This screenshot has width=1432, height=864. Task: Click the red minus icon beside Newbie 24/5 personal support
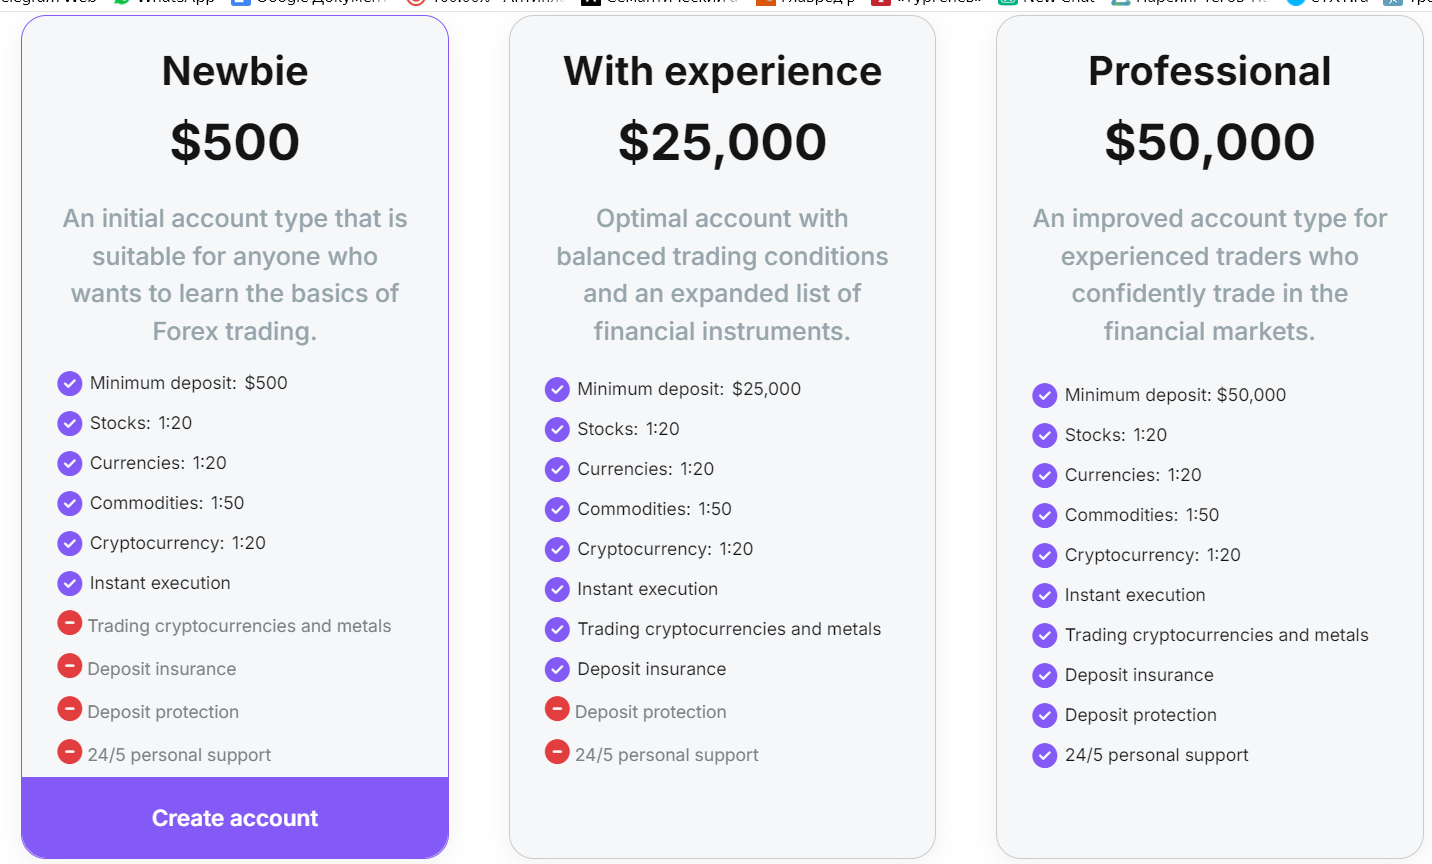70,752
